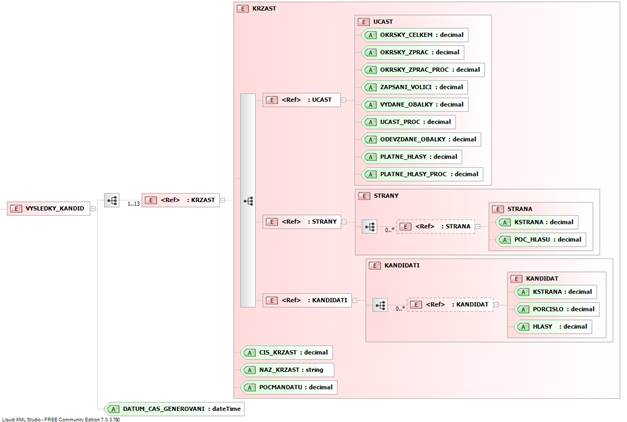627x422 pixels.
Task: Collapse the Ref KANDIDATI node expander
Action: [355, 300]
